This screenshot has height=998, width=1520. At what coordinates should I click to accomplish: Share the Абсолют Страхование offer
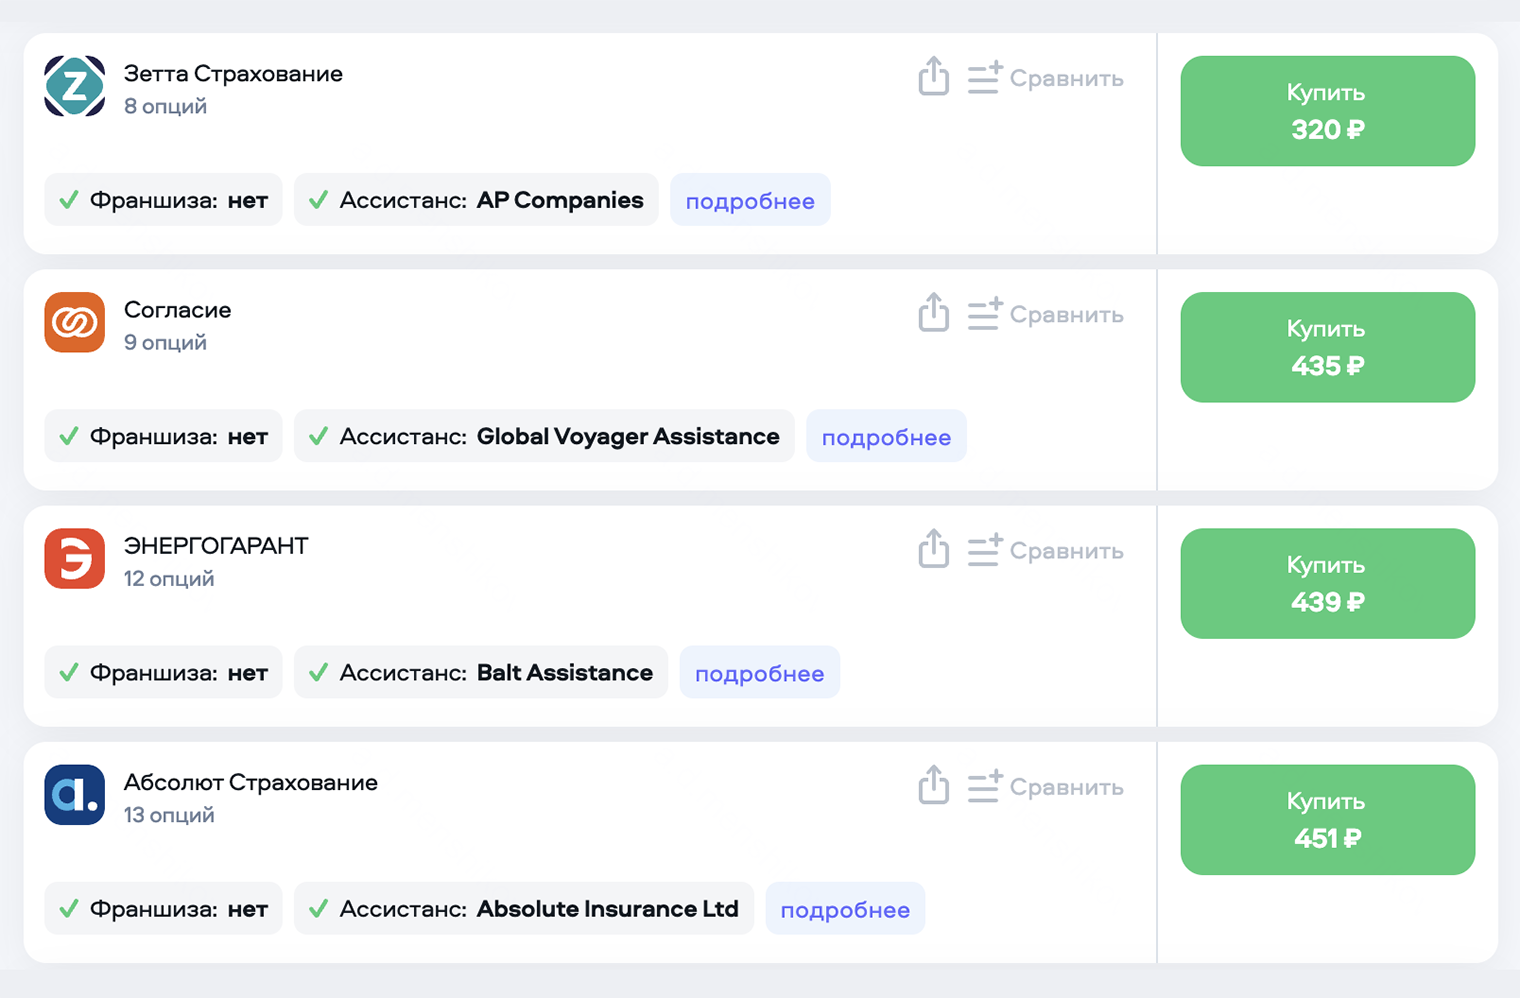pos(934,785)
